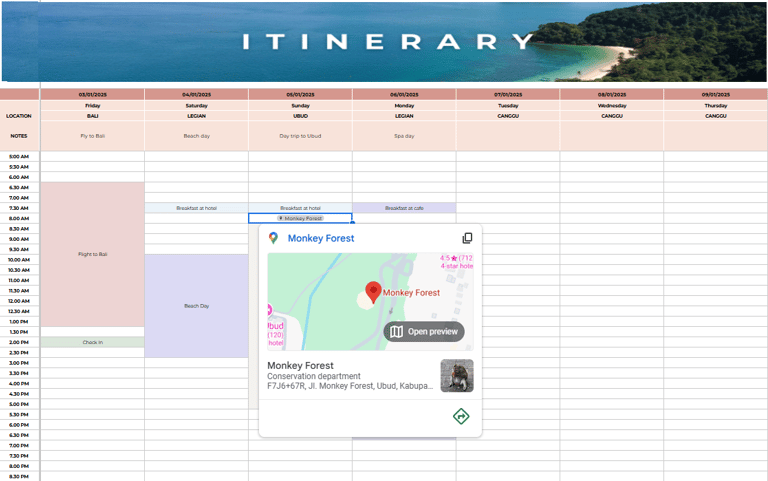Select the UBUD location cell
Image resolution: width=768 pixels, height=481 pixels.
click(300, 116)
